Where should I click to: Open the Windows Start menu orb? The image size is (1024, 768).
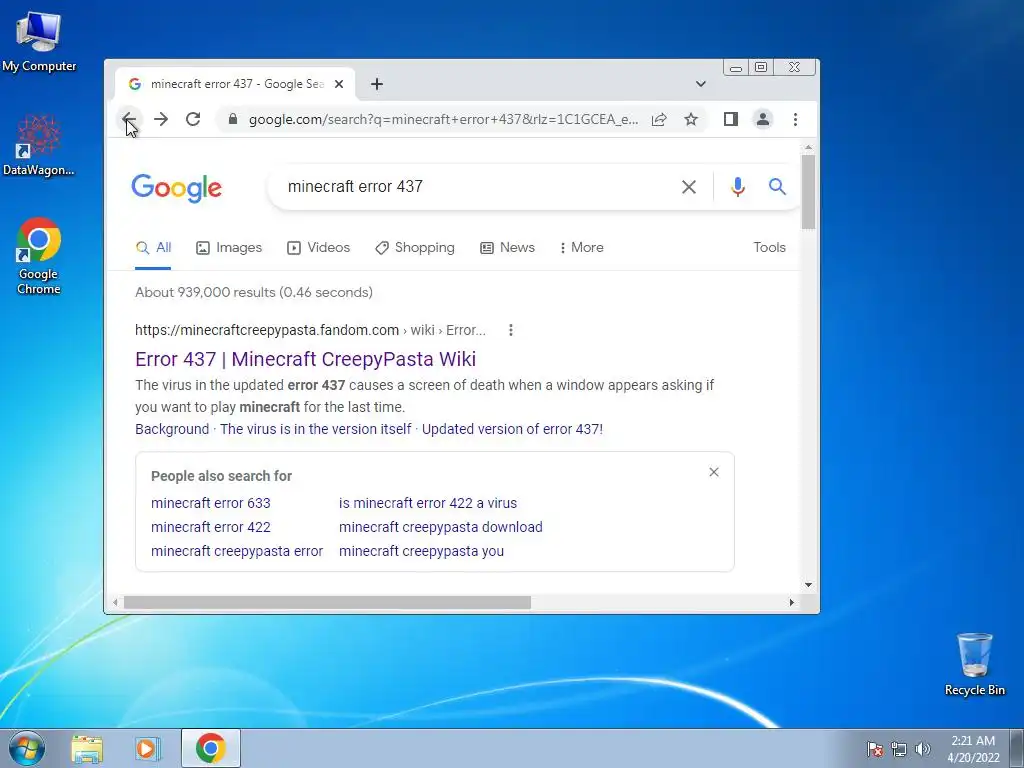coord(27,748)
